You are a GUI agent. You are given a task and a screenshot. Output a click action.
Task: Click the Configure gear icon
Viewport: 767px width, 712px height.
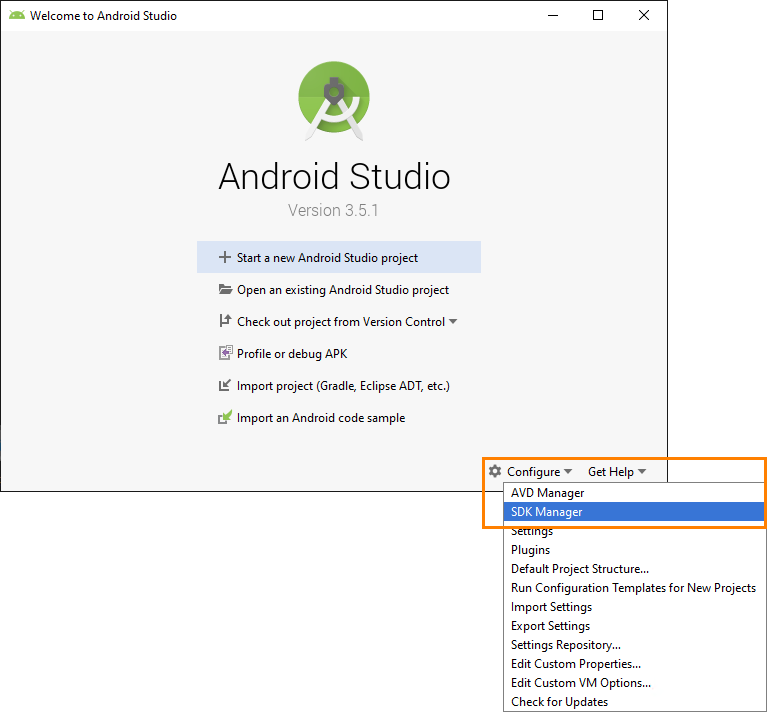coord(495,471)
